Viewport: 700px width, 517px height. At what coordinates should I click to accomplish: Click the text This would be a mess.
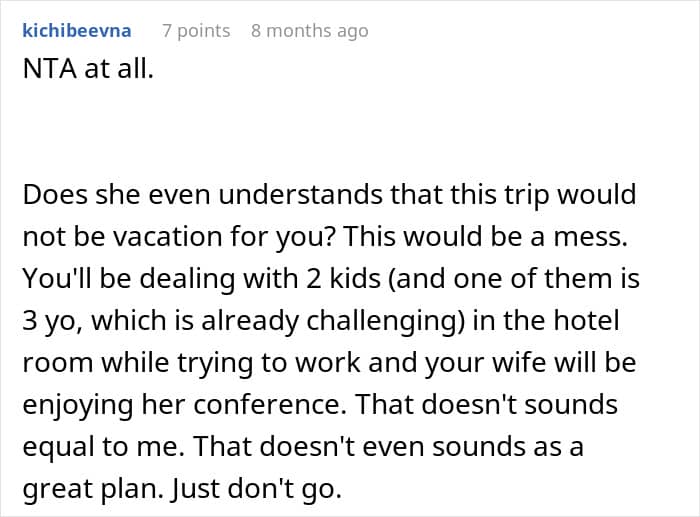coord(485,236)
